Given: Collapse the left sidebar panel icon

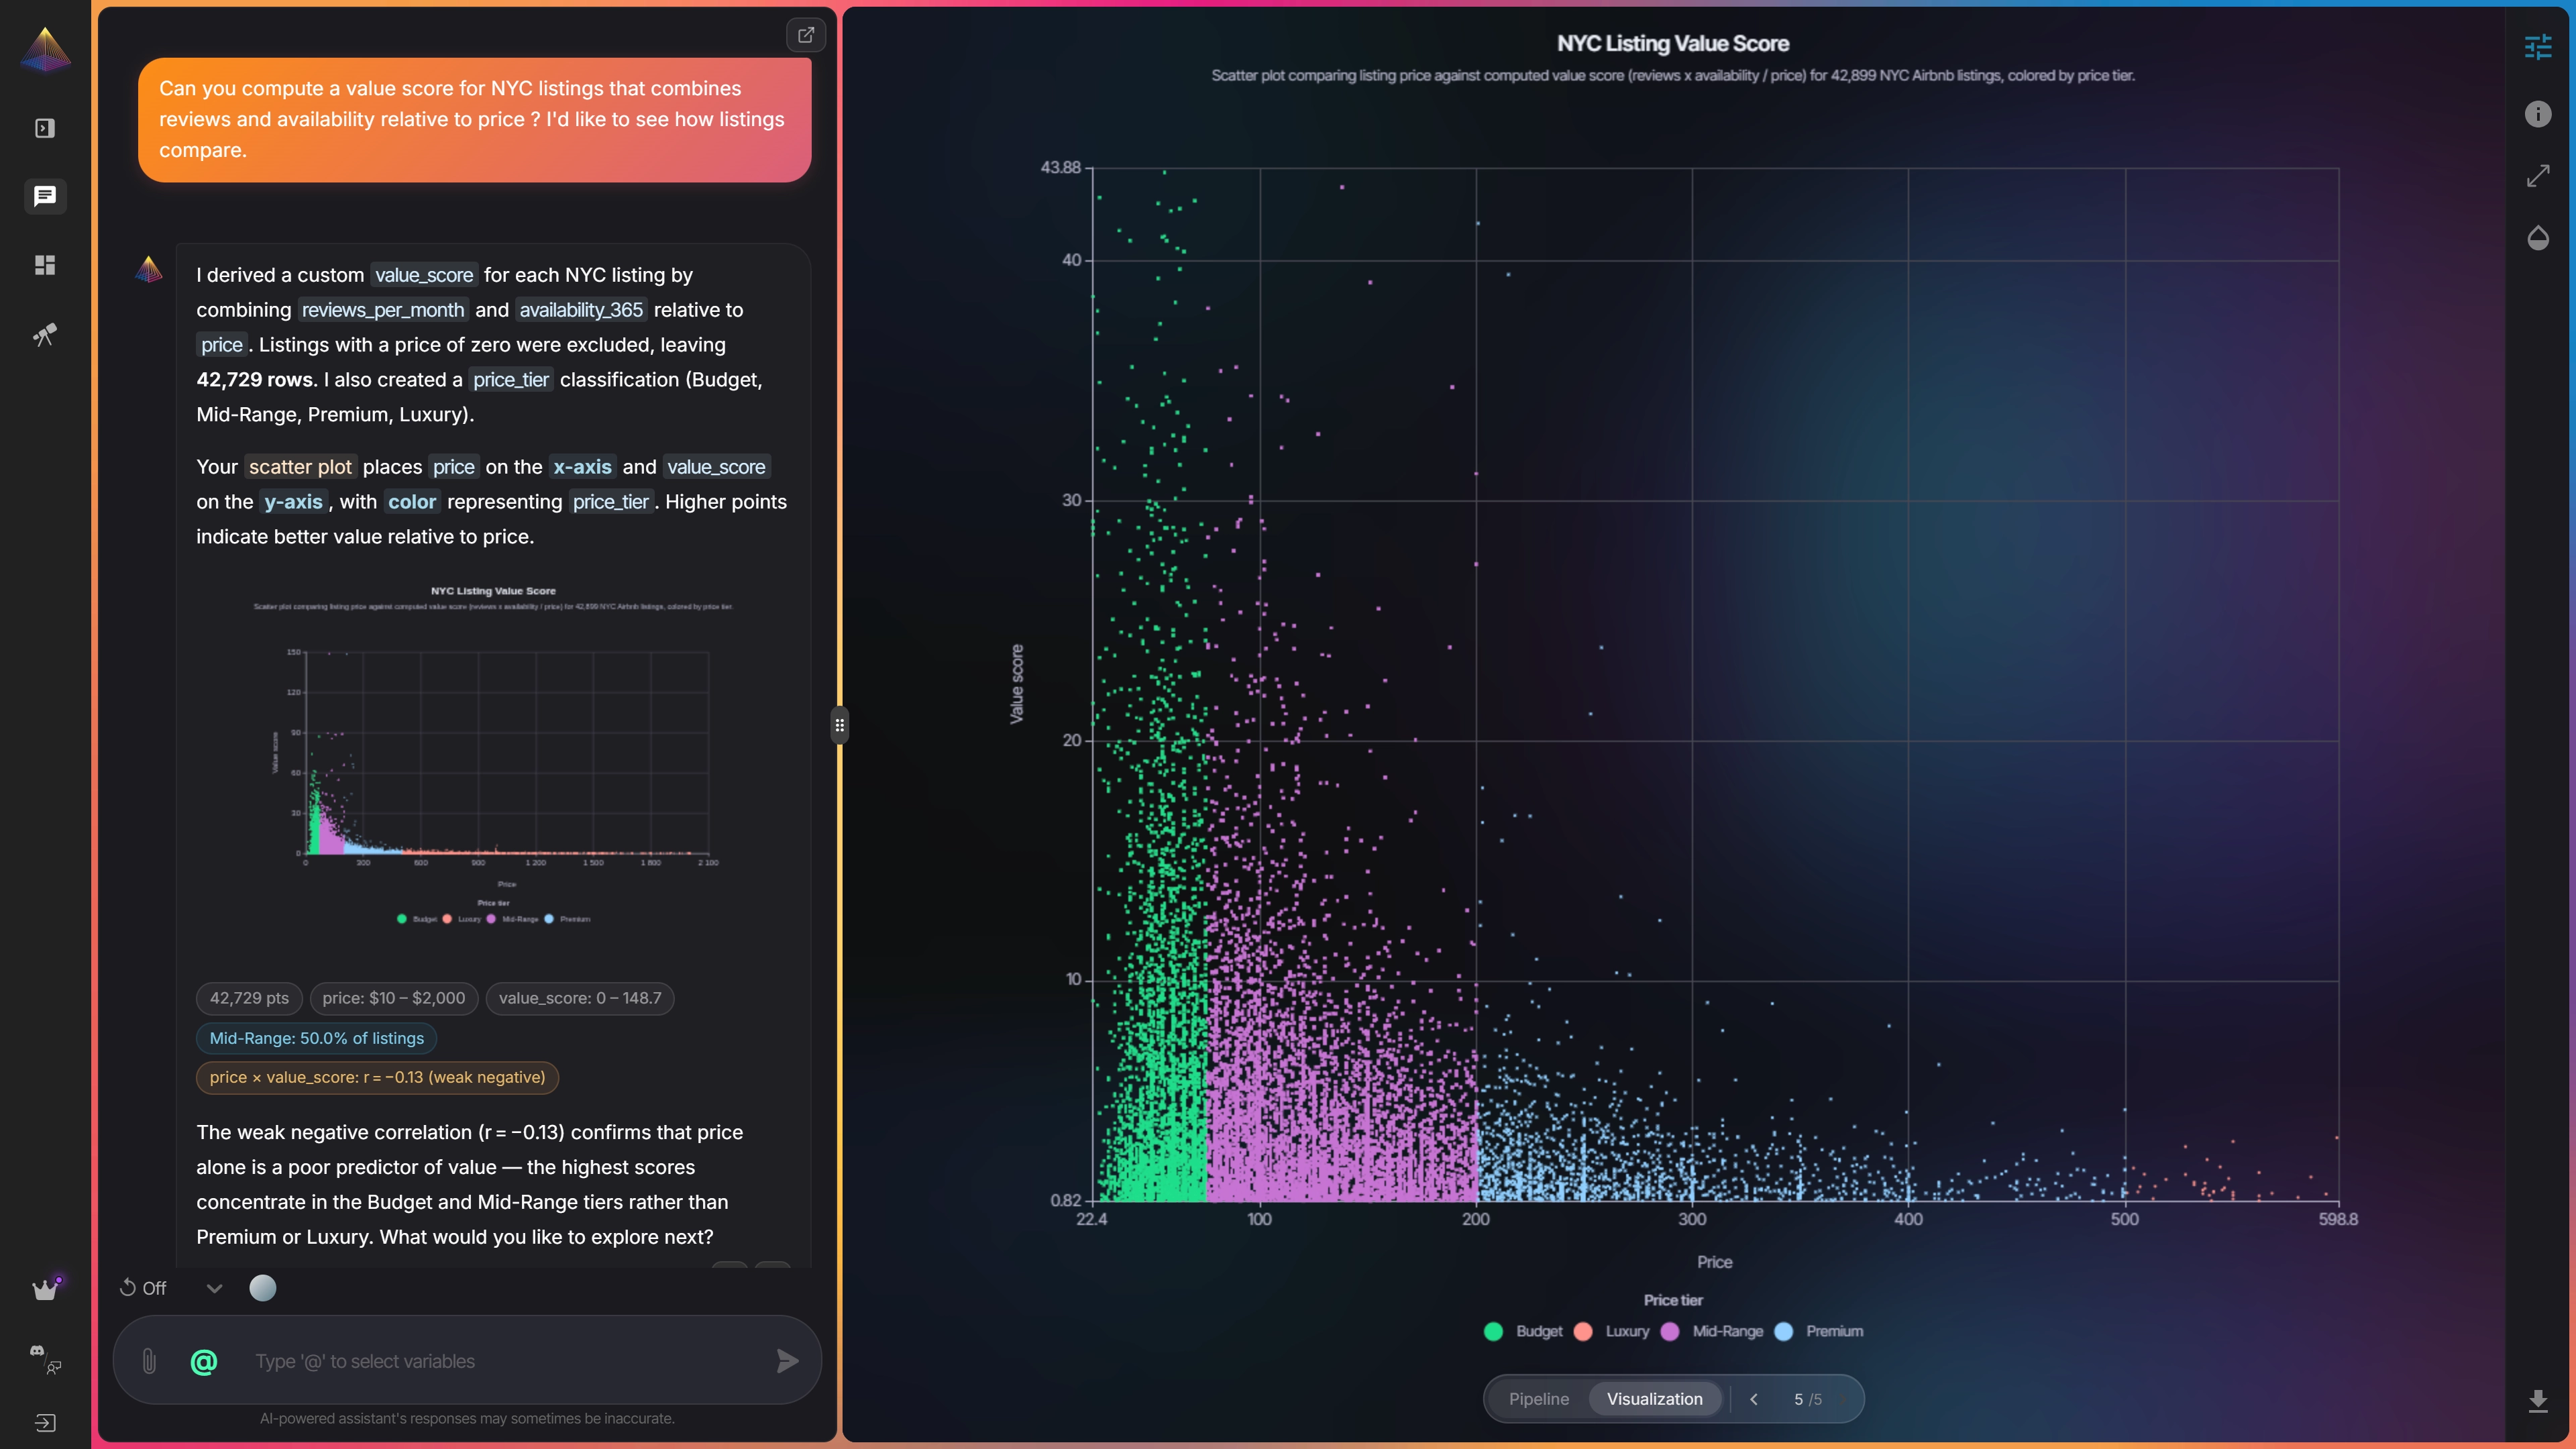Looking at the screenshot, I should pyautogui.click(x=45, y=128).
